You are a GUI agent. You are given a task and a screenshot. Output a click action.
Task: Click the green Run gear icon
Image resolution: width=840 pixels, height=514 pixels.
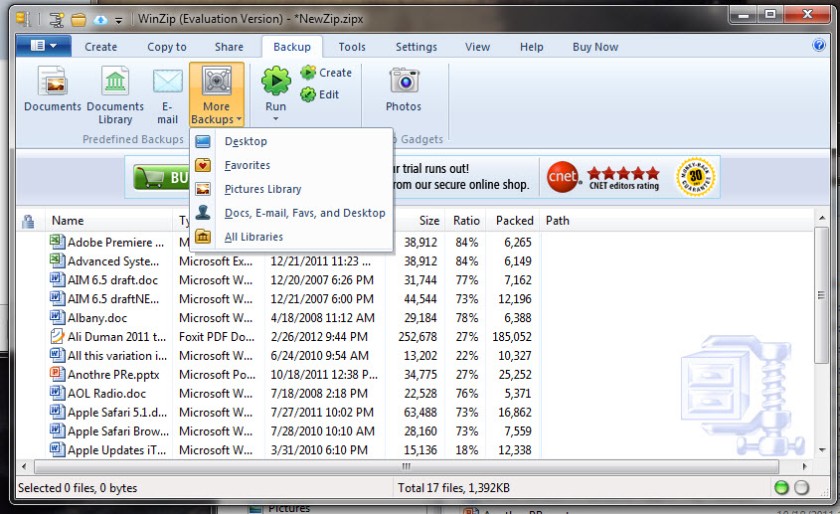[276, 81]
